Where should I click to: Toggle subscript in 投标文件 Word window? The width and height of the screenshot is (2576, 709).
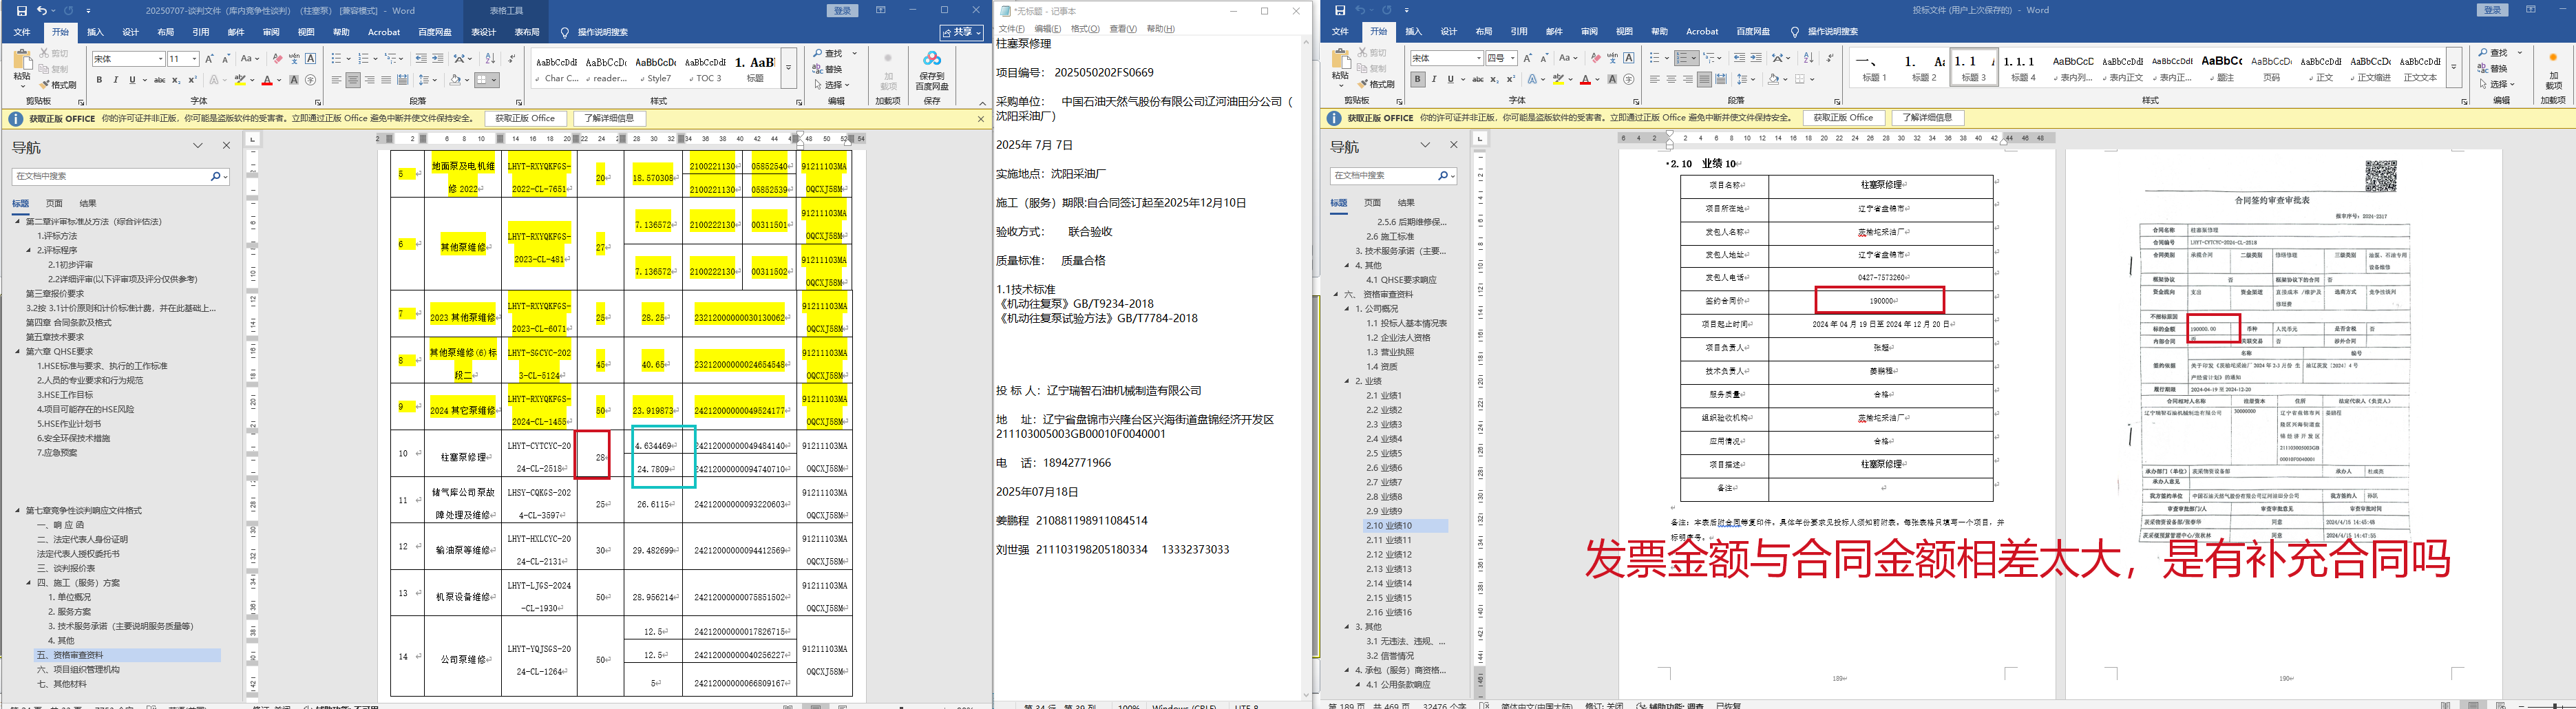coord(1494,79)
